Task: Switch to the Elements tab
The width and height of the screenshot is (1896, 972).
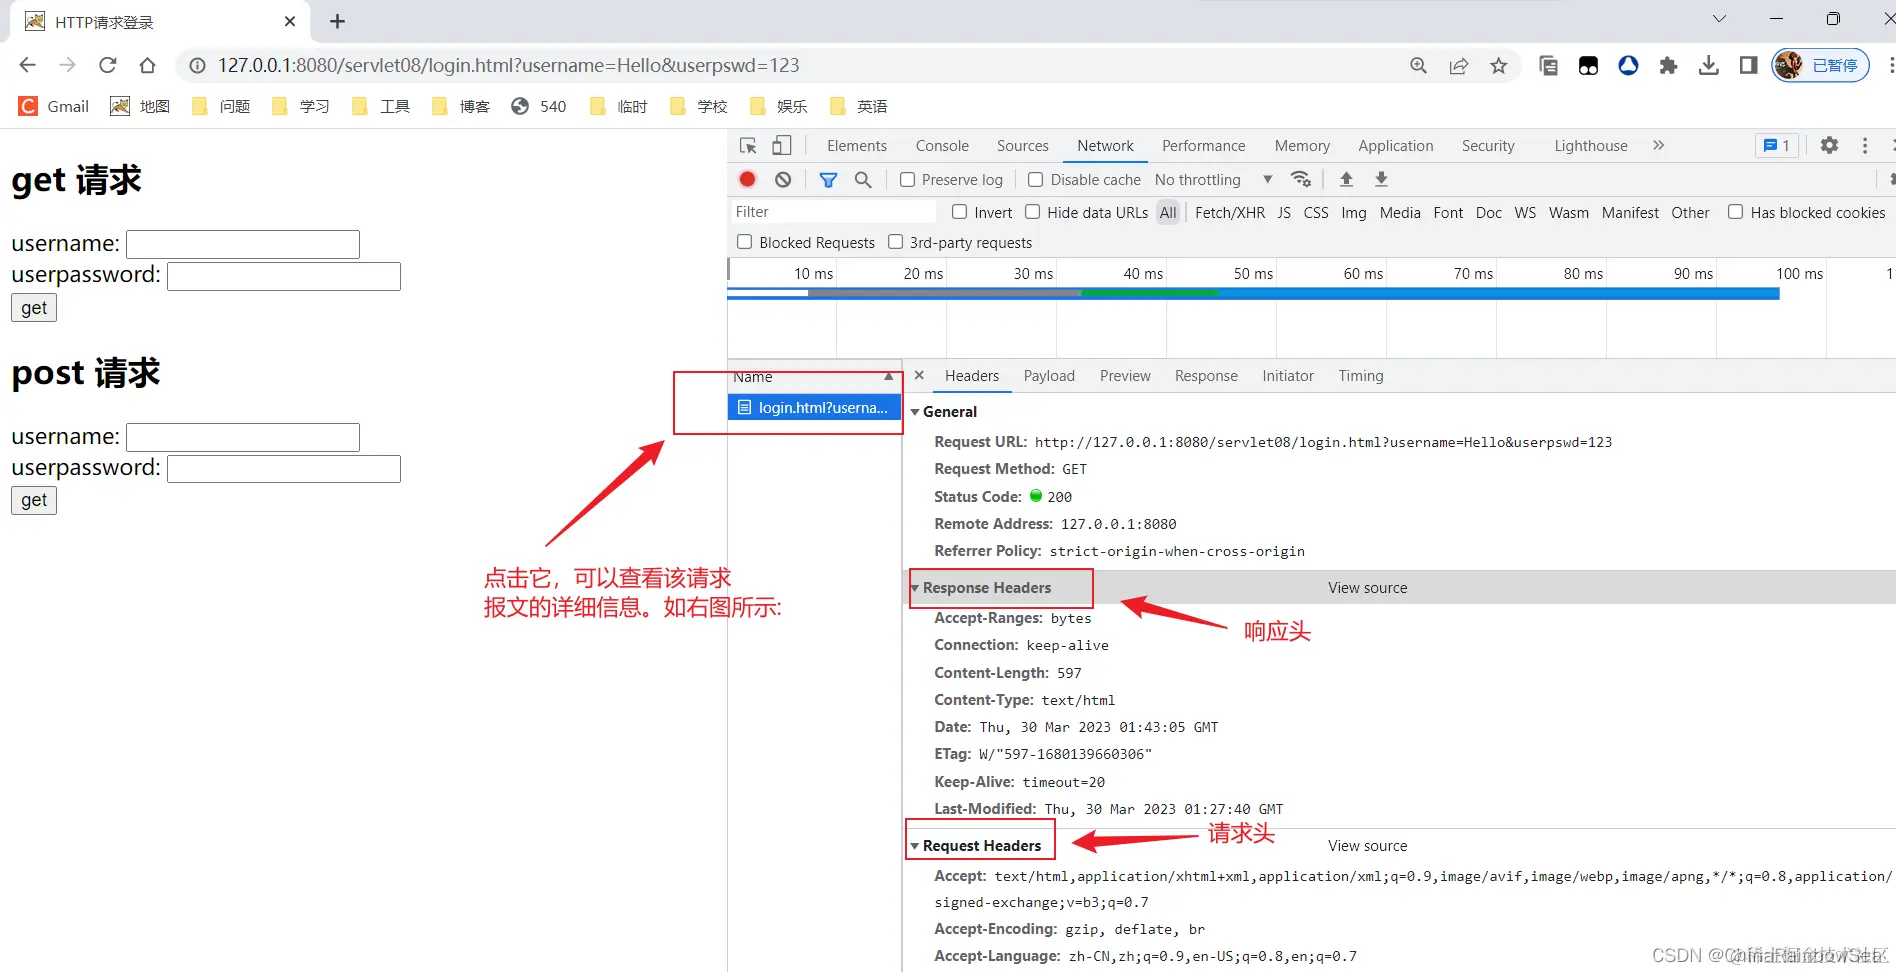Action: tap(857, 146)
